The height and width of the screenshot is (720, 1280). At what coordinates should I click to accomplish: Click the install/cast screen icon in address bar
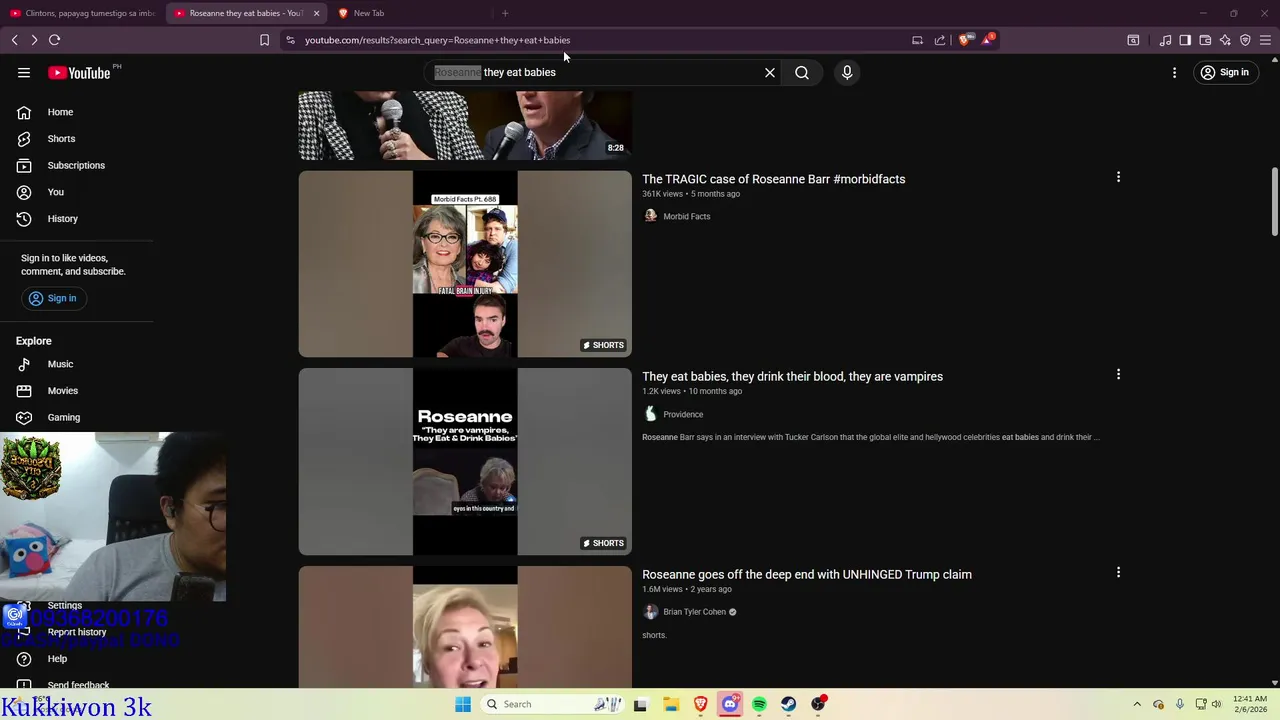pos(917,40)
